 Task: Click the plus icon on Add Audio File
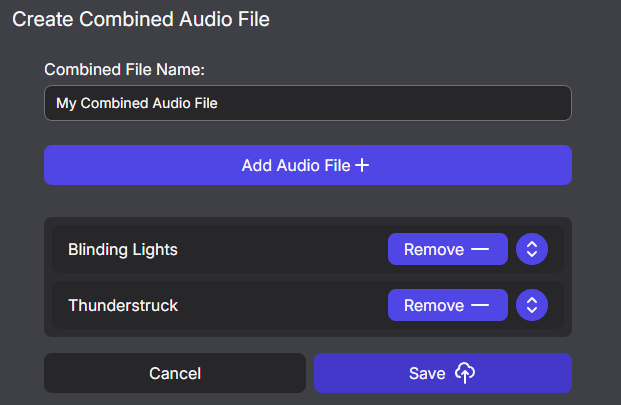(x=362, y=165)
